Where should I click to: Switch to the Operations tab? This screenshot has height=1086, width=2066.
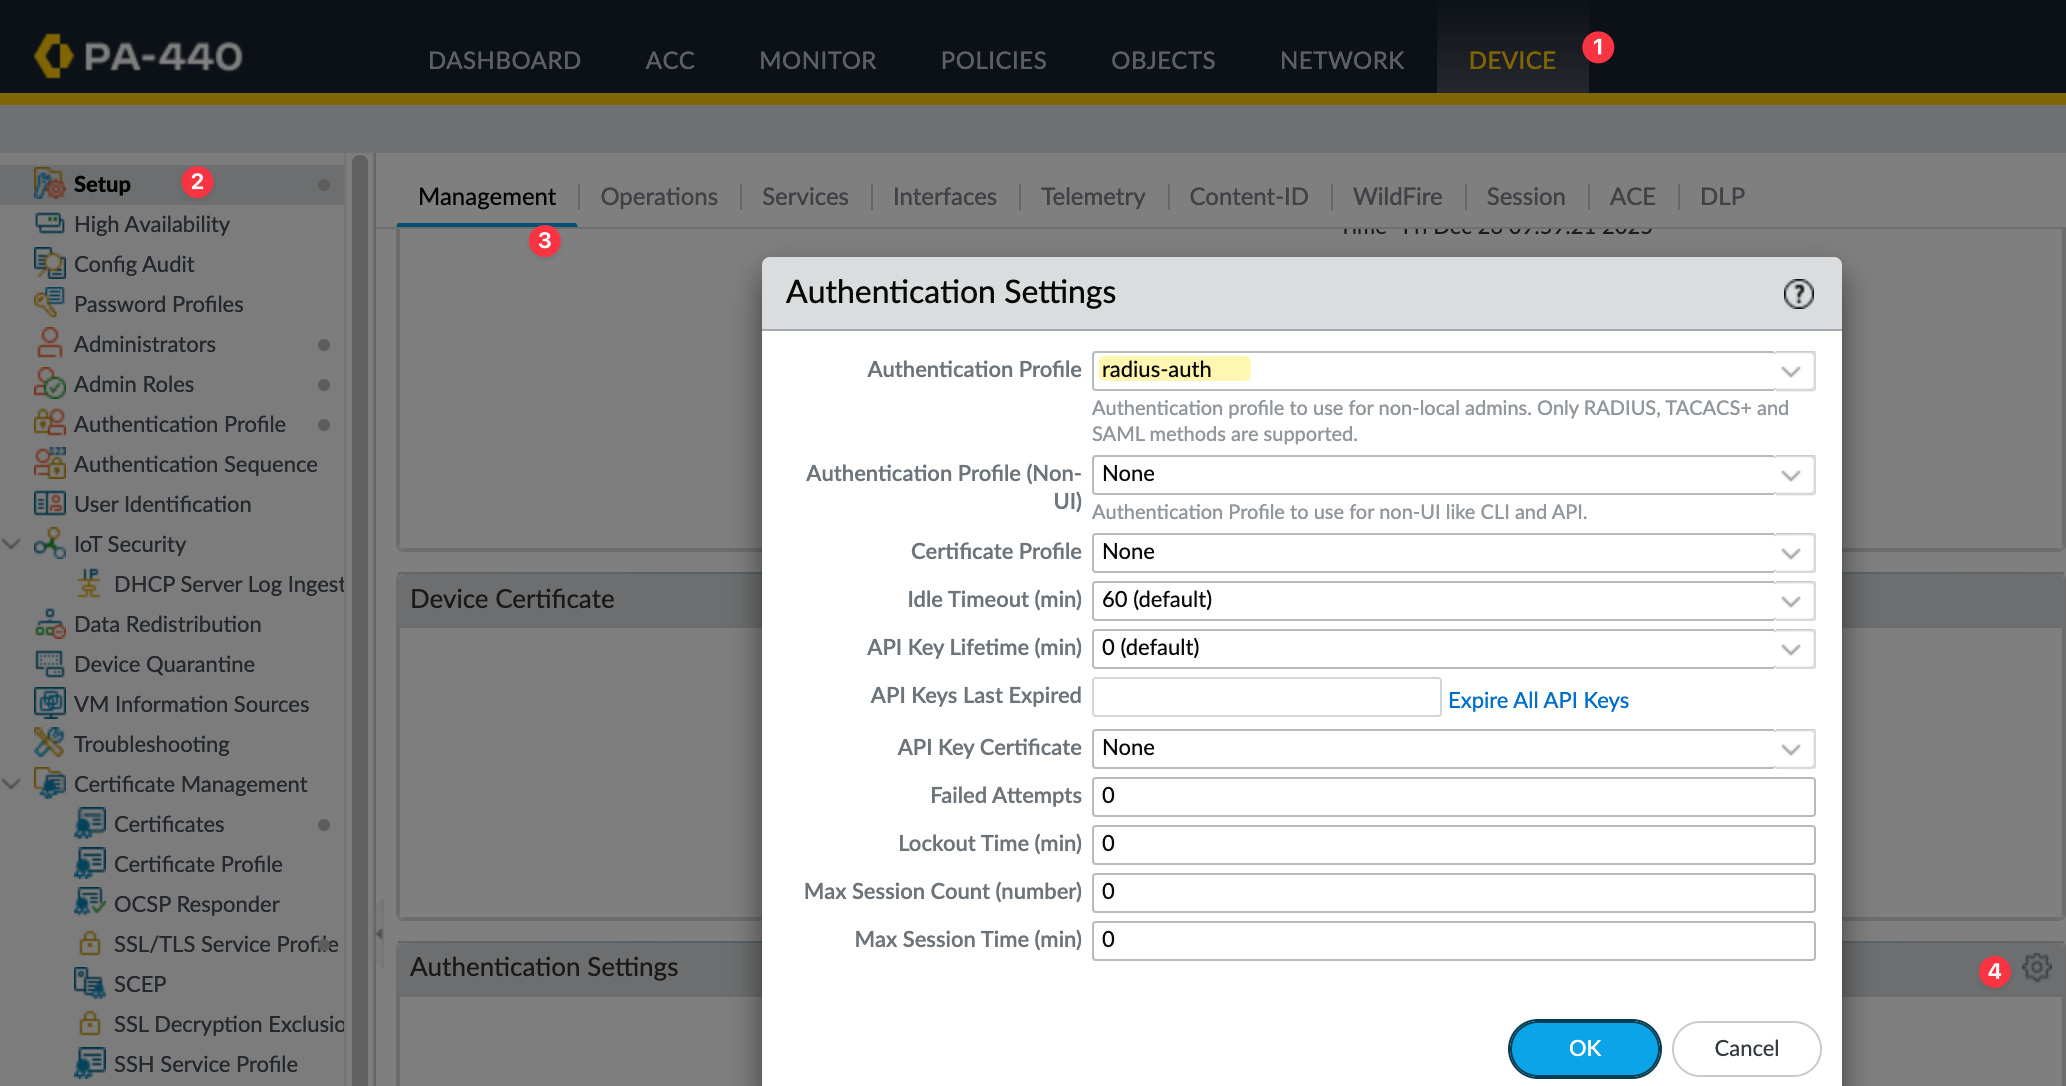coord(659,197)
